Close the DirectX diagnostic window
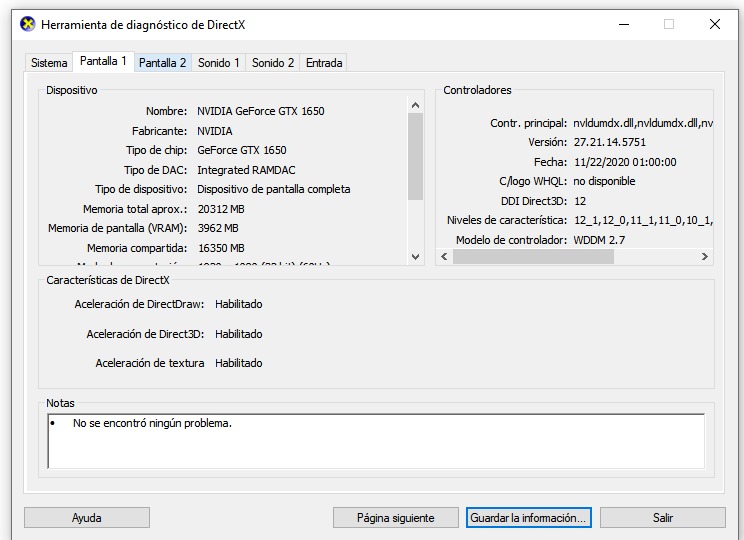The height and width of the screenshot is (540, 744). (715, 24)
